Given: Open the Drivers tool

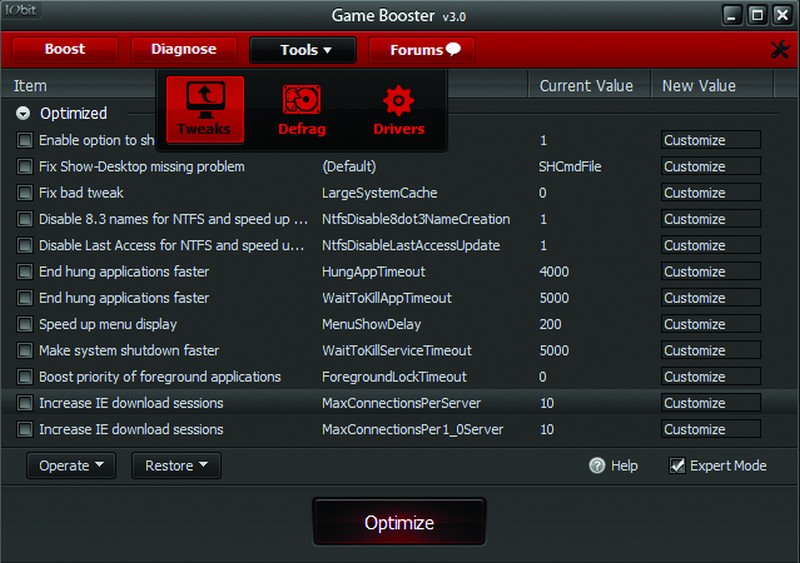Looking at the screenshot, I should 398,110.
